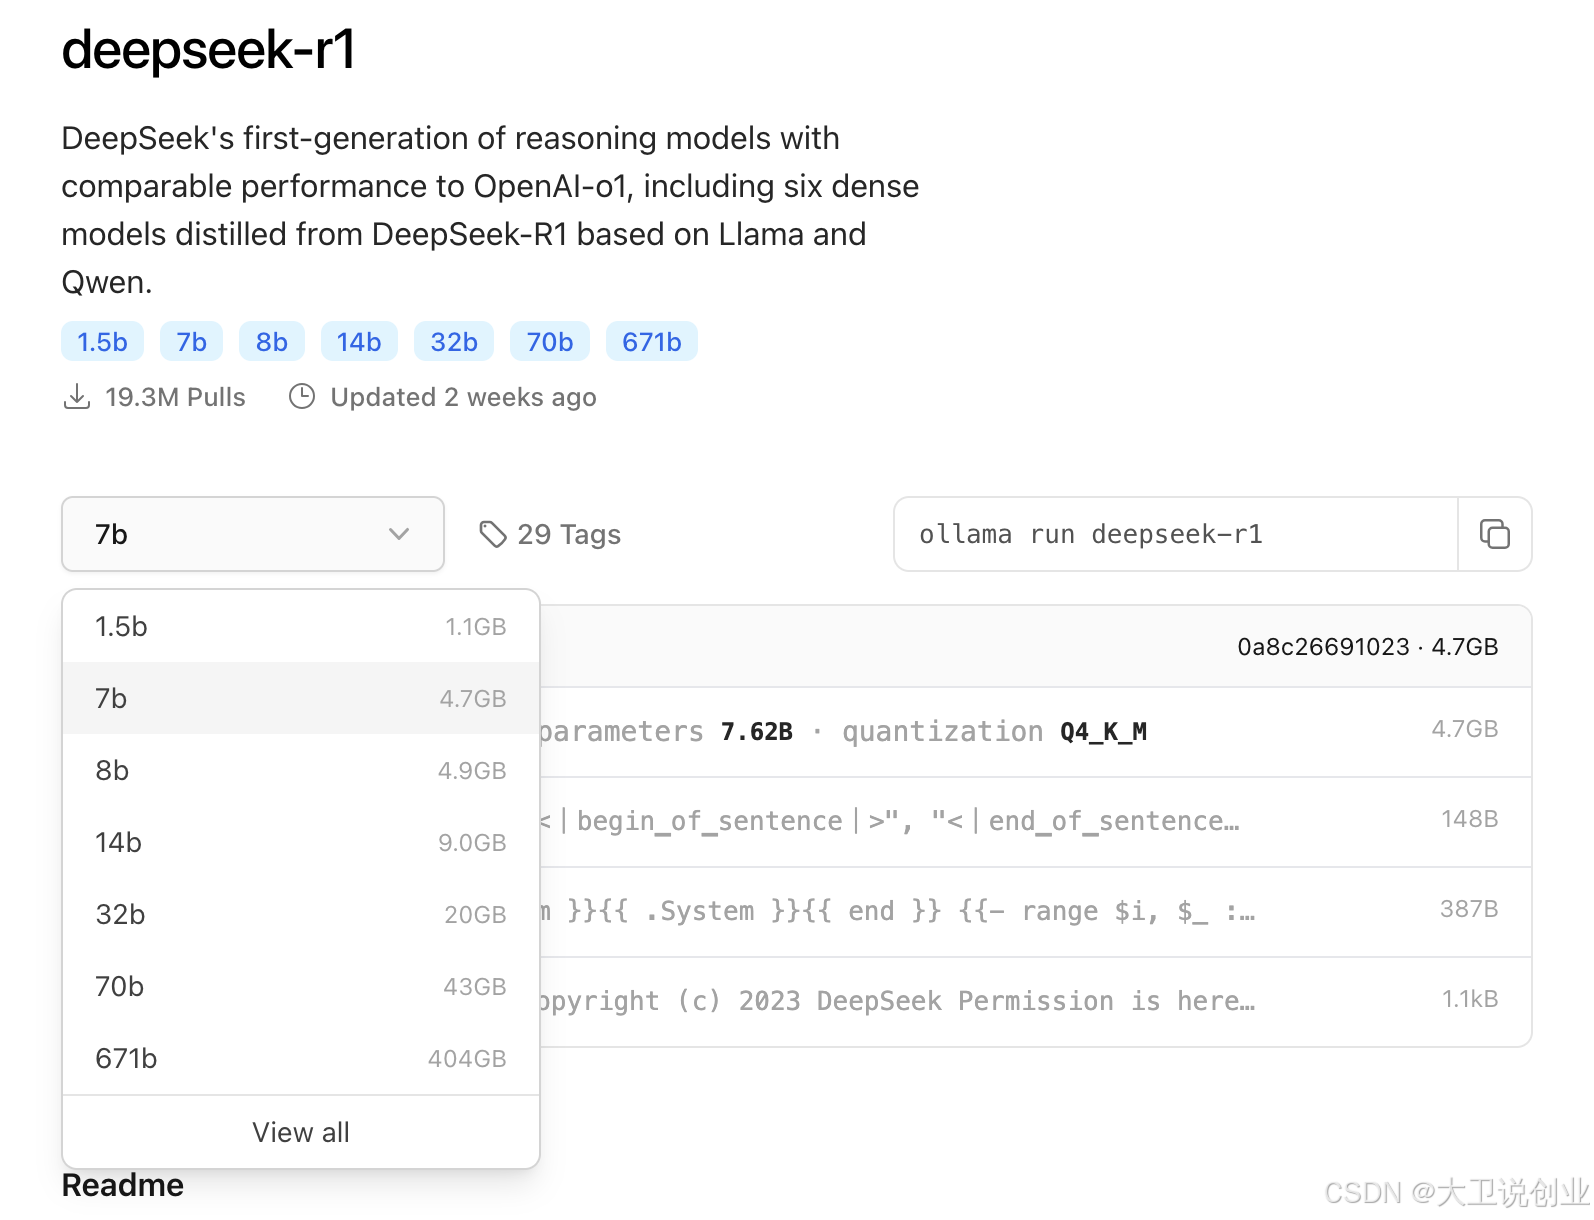
Task: Pick the 671b 404GB option
Action: [x=300, y=1058]
